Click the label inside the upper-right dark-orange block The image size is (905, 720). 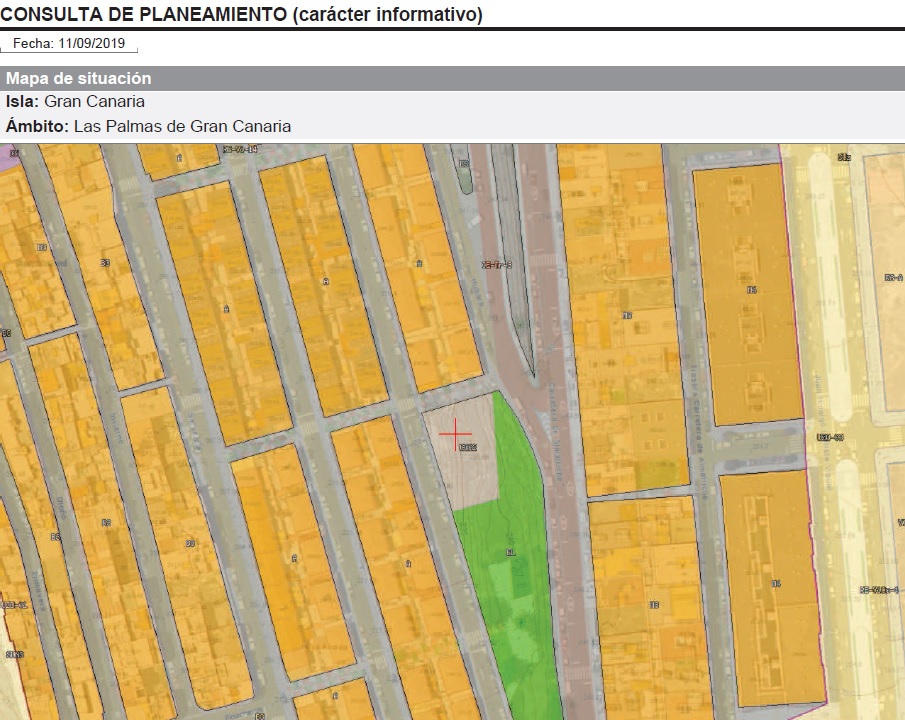point(750,290)
